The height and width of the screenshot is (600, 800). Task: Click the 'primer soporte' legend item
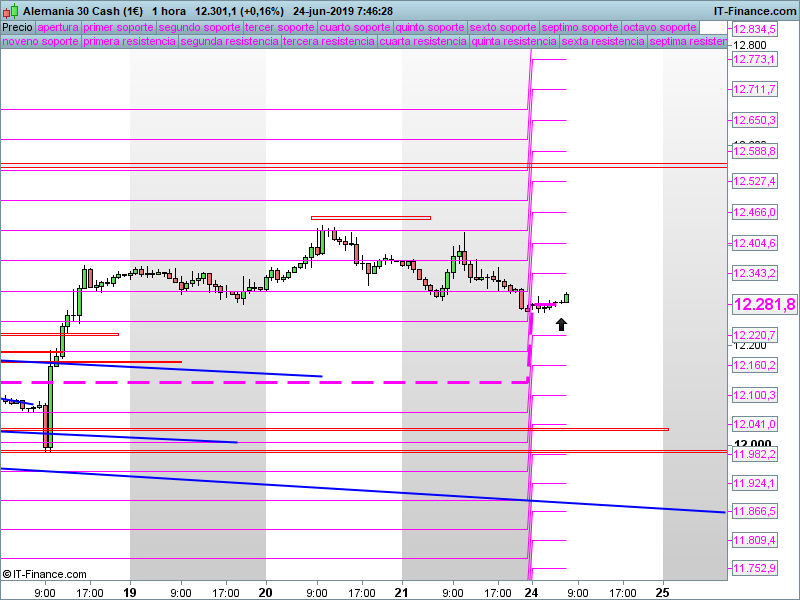click(x=119, y=27)
